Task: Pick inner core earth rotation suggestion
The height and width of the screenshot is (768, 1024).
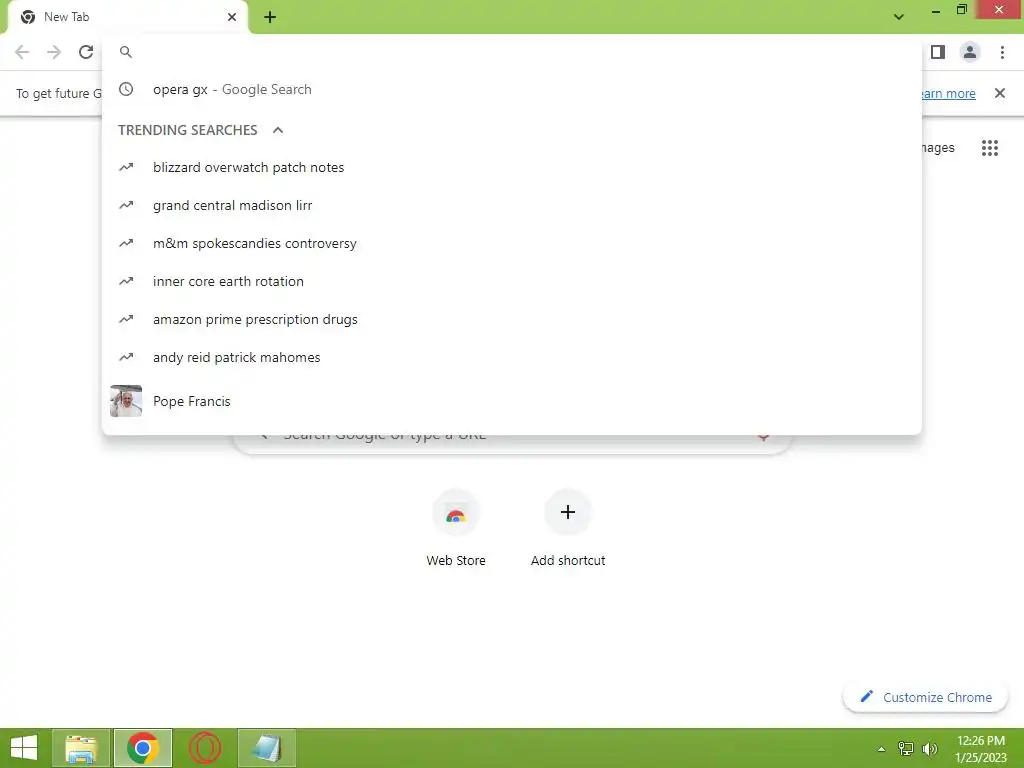Action: [512, 281]
